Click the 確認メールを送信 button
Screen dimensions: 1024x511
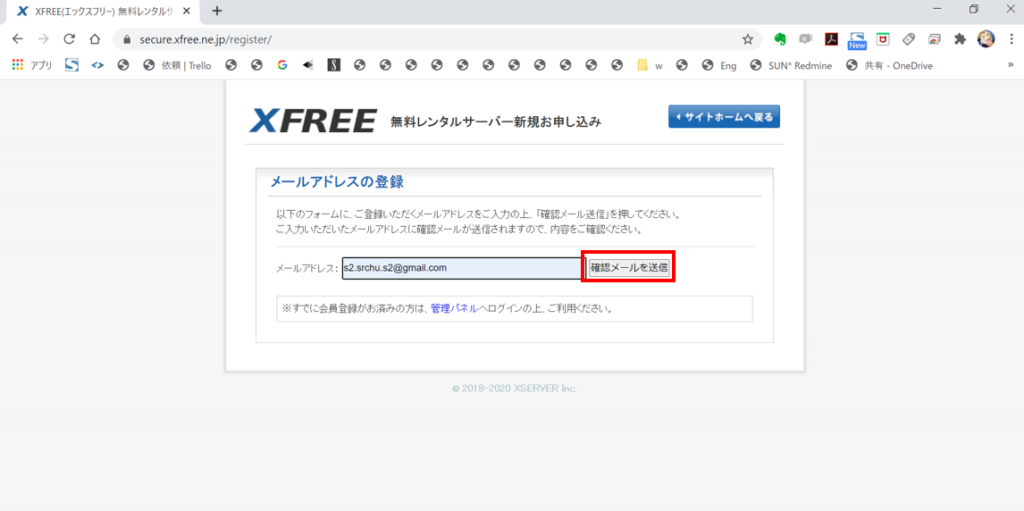click(628, 268)
